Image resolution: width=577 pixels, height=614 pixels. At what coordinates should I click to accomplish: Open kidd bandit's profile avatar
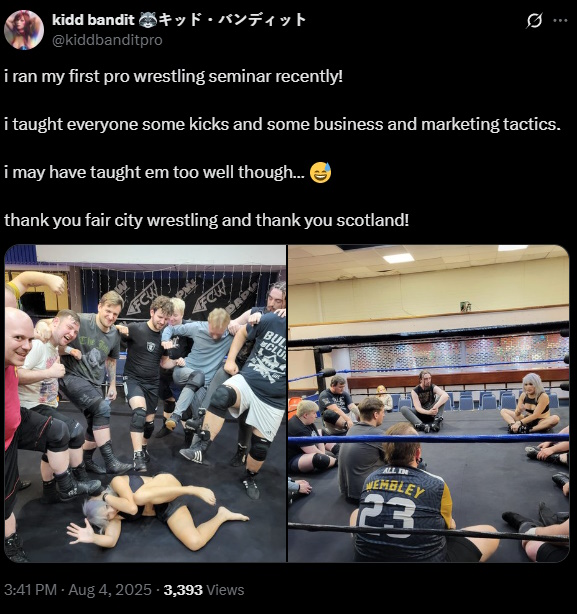pyautogui.click(x=23, y=30)
